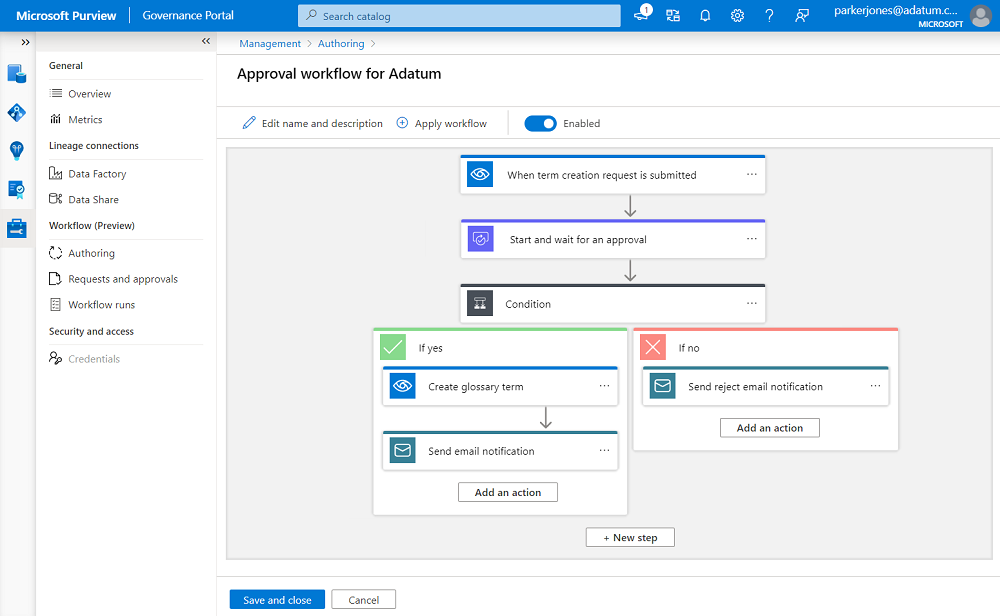Viewport: 1000px width, 616px height.
Task: Select the Data policy sidebar icon
Action: [15, 189]
